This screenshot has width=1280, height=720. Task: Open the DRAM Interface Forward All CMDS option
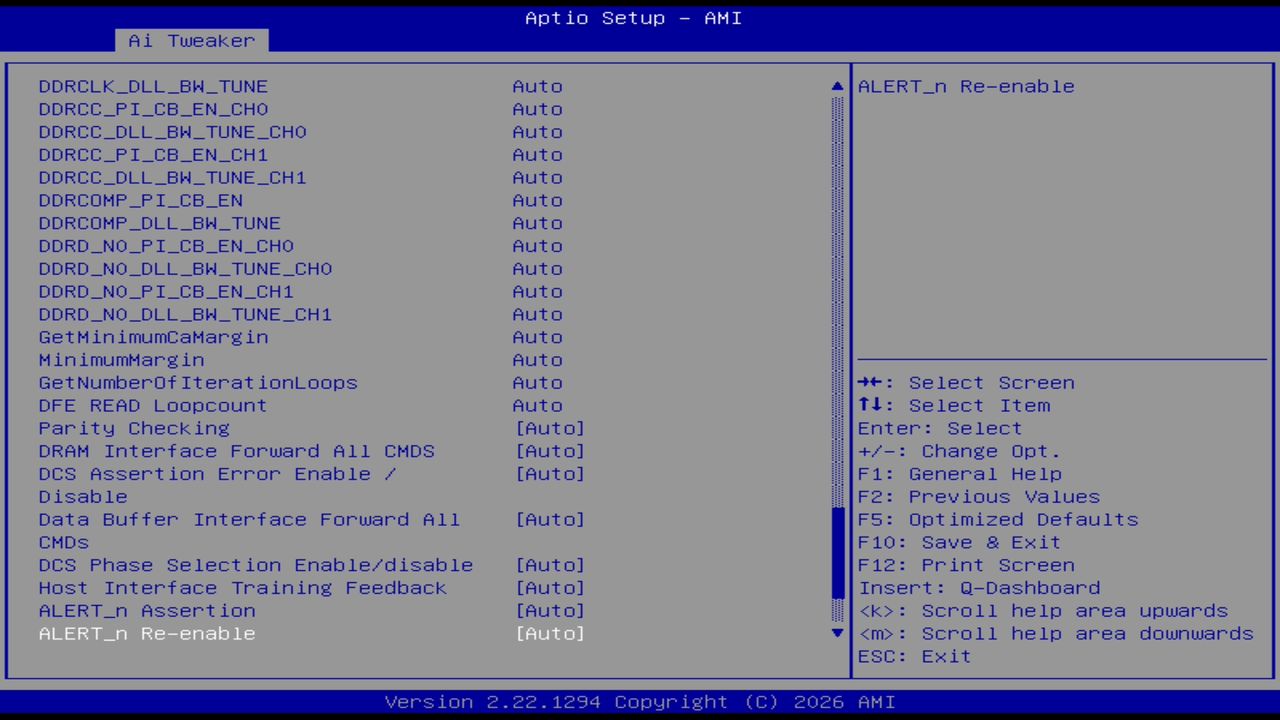236,451
